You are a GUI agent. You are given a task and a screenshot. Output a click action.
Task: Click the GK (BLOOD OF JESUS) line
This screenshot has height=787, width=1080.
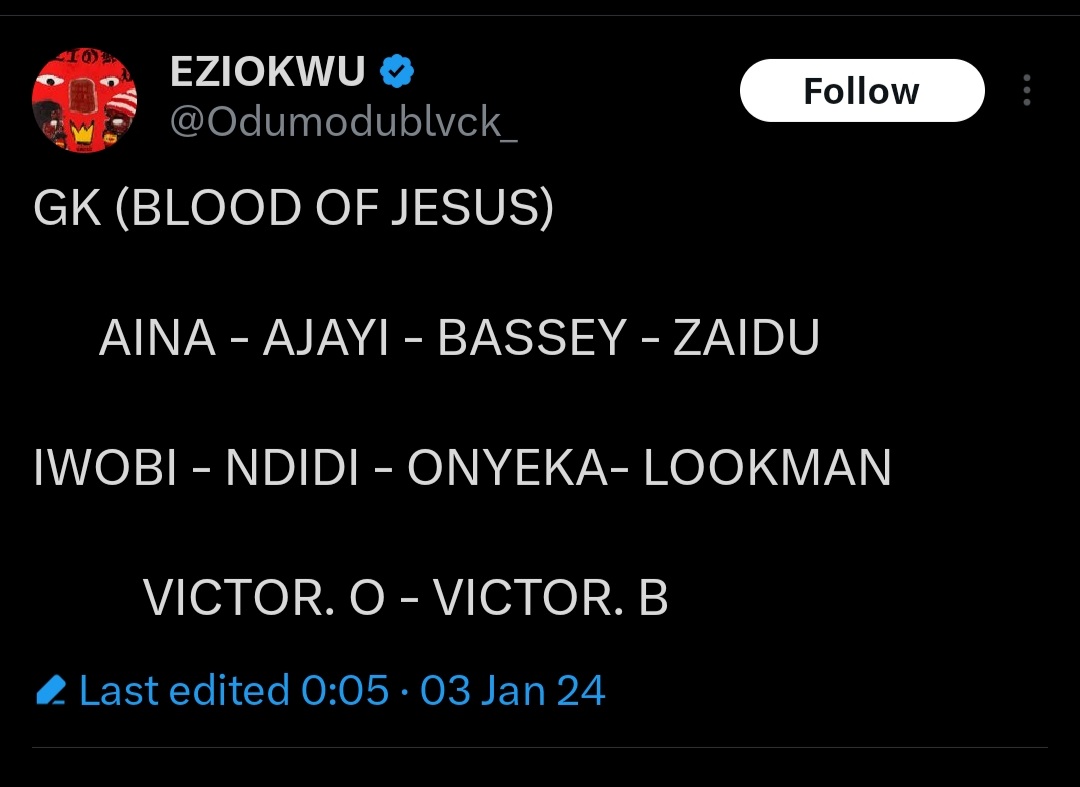pos(293,210)
